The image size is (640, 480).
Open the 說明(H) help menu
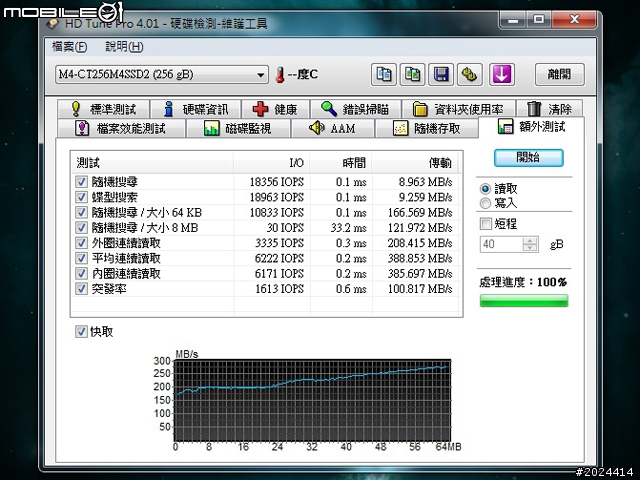coord(124,47)
